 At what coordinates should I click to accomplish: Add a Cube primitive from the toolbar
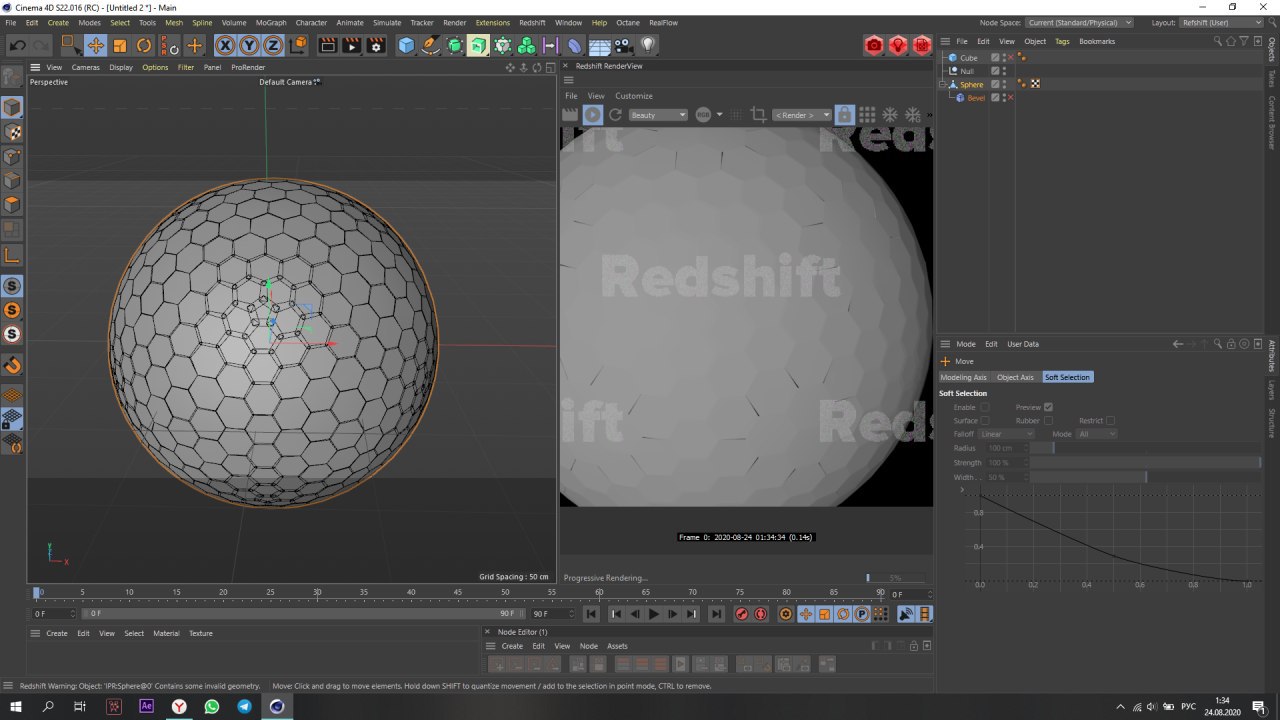[x=406, y=45]
